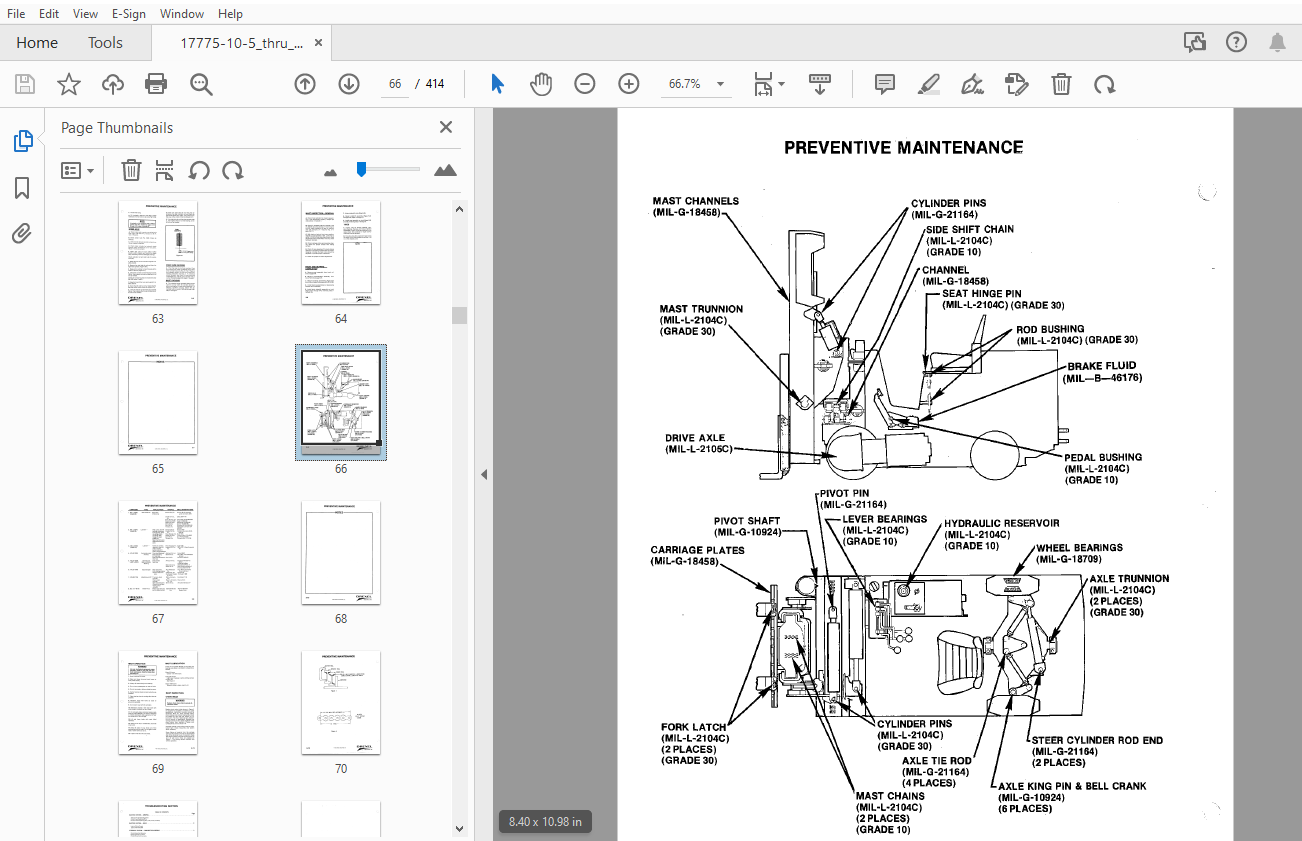The width and height of the screenshot is (1302, 841).
Task: Zoom in with the plus icon
Action: 629,84
